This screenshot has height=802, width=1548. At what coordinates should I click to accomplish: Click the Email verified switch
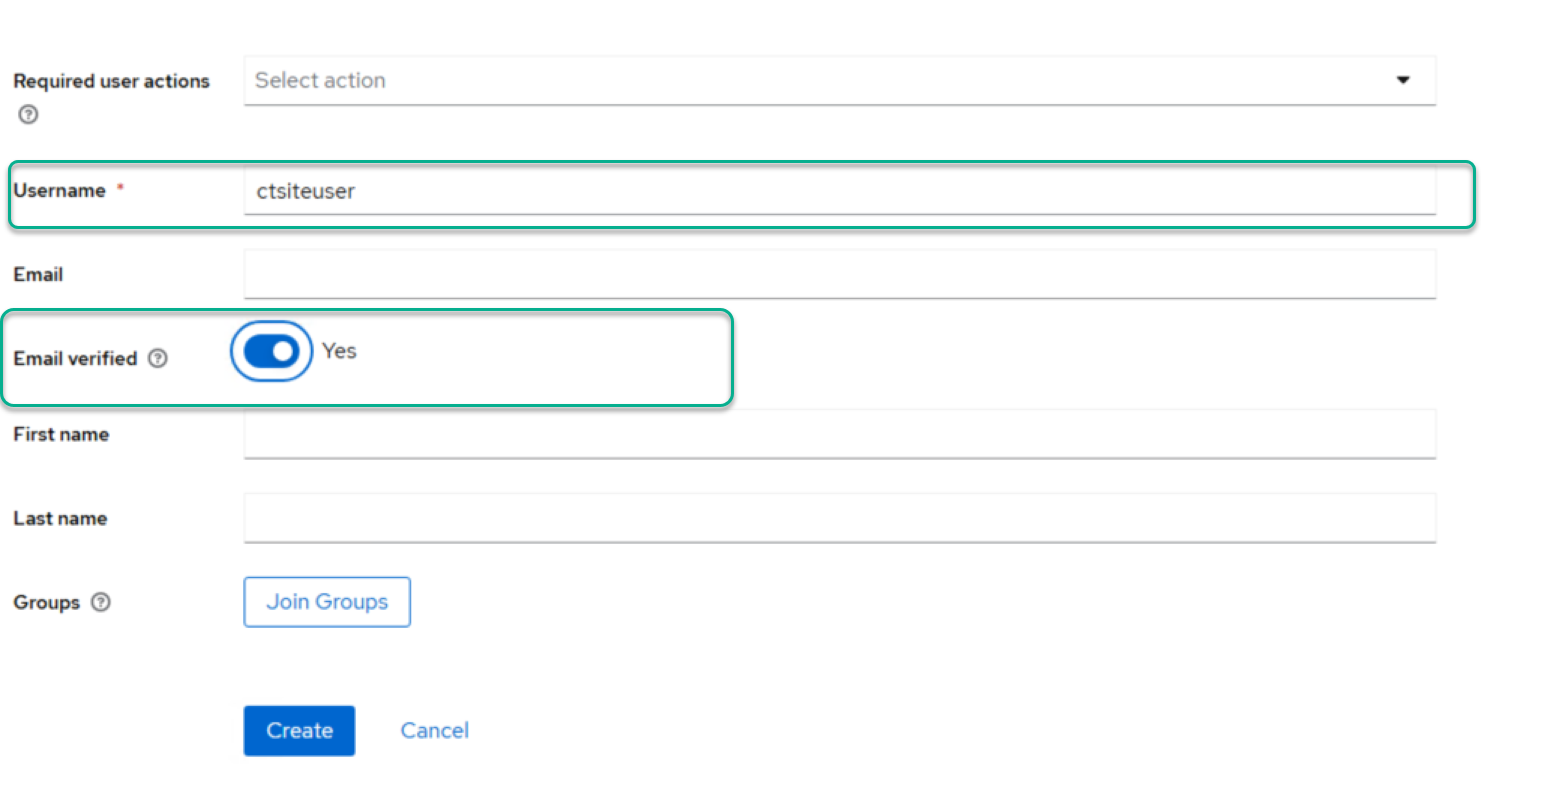tap(271, 350)
